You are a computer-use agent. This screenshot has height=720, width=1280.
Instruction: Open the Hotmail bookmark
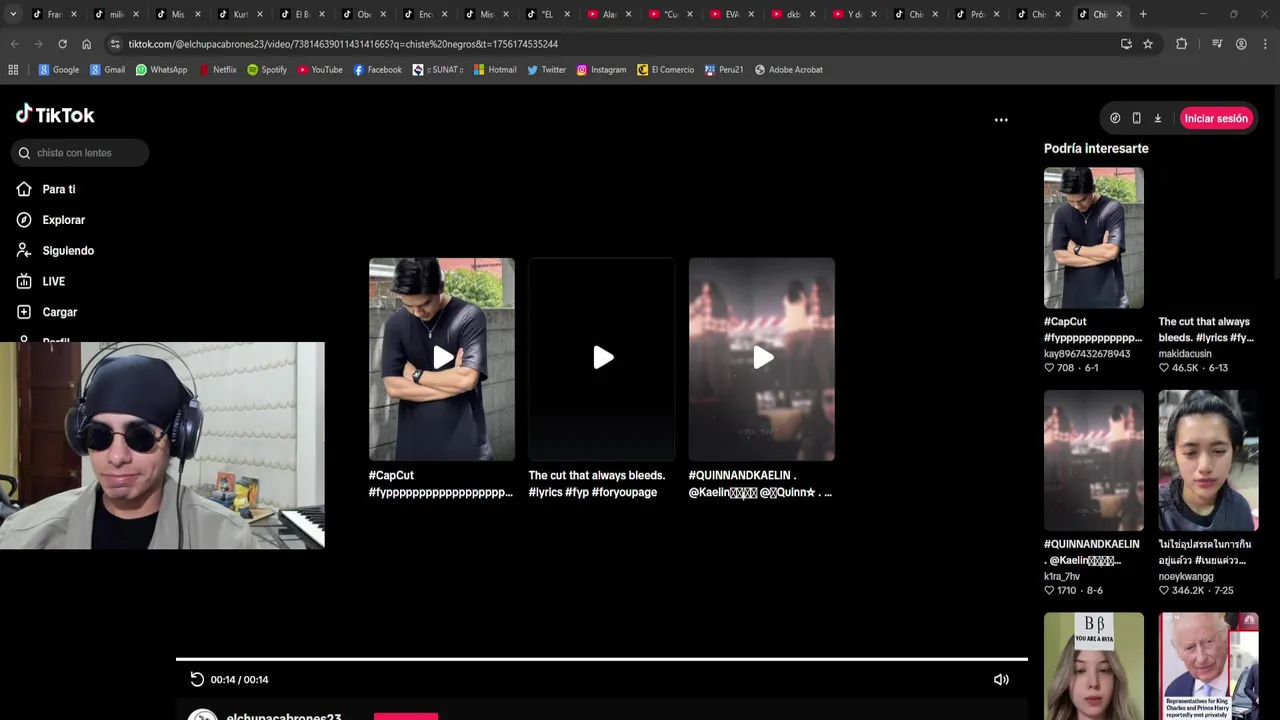[x=495, y=70]
